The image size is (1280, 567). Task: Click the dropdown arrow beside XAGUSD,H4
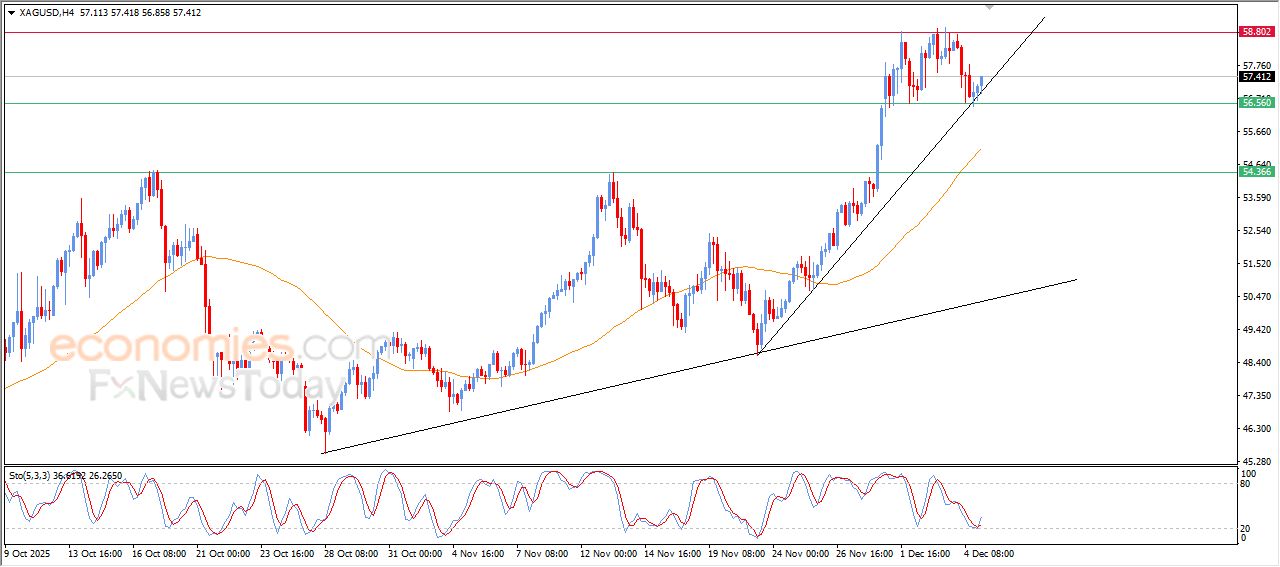(x=11, y=13)
